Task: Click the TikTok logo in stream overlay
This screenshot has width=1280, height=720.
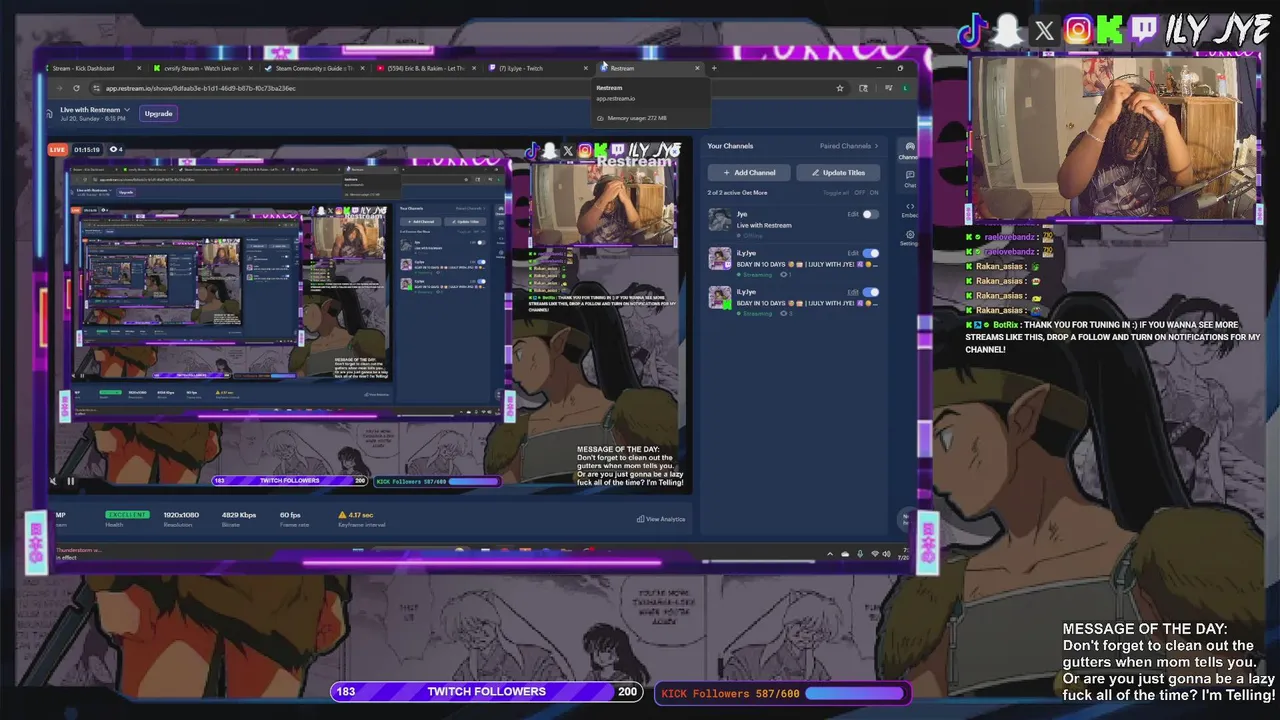Action: 972,31
